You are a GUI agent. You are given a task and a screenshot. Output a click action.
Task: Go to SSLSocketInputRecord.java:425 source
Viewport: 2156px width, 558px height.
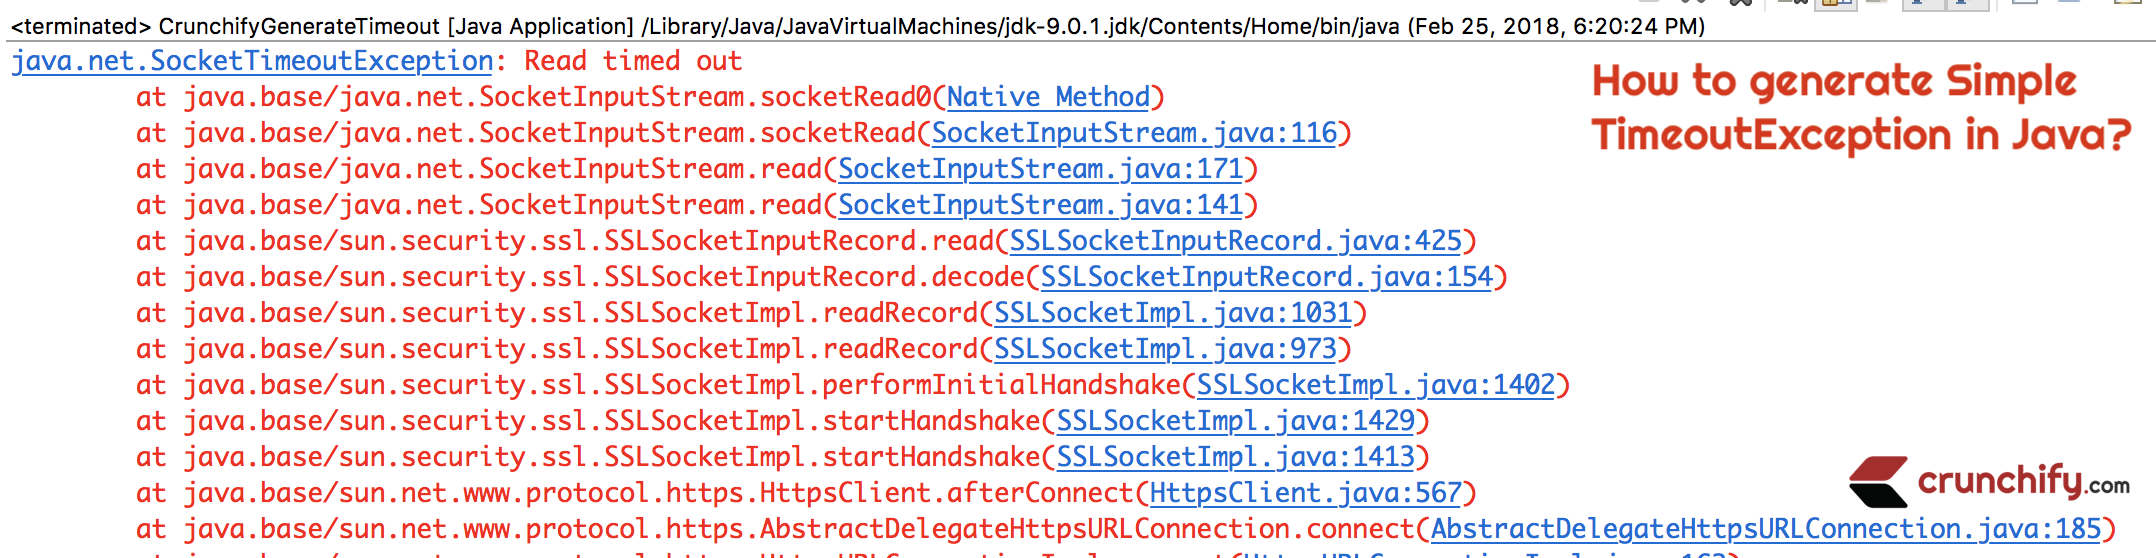[1235, 242]
